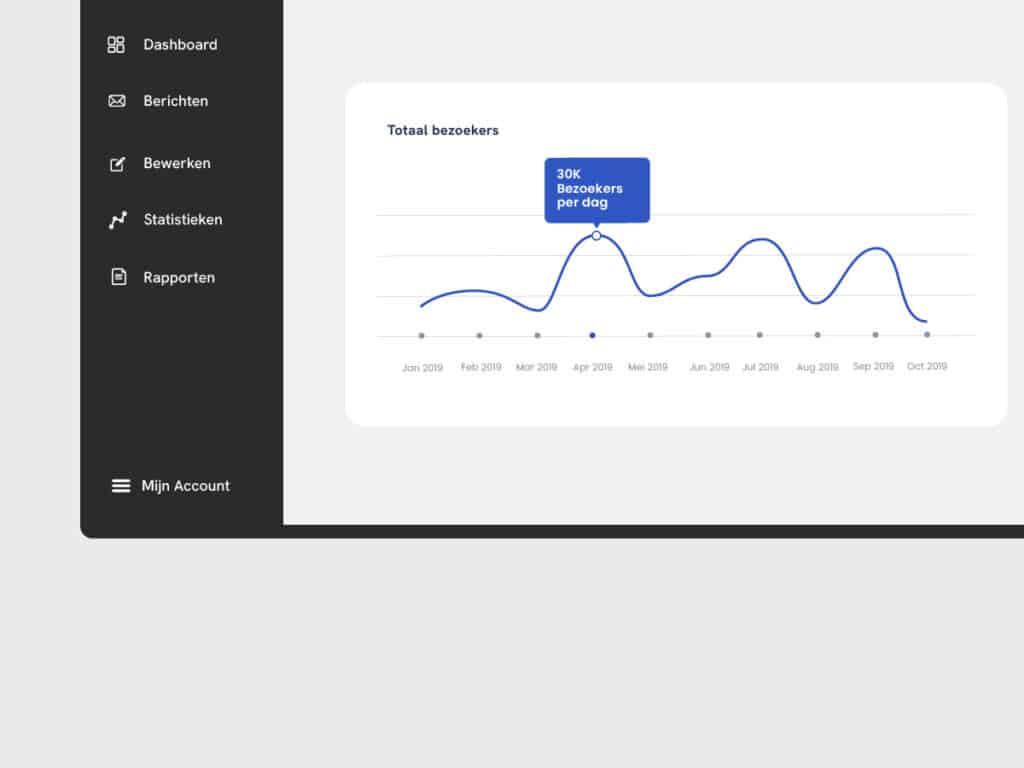1024x768 pixels.
Task: Click the Feb 2019 dot on the axis
Action: 479,336
